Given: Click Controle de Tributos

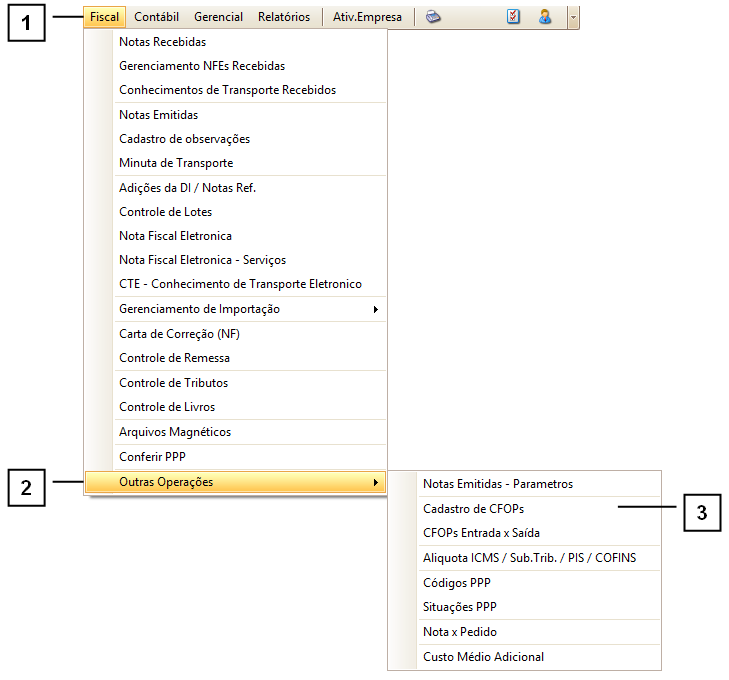Looking at the screenshot, I should tap(173, 383).
